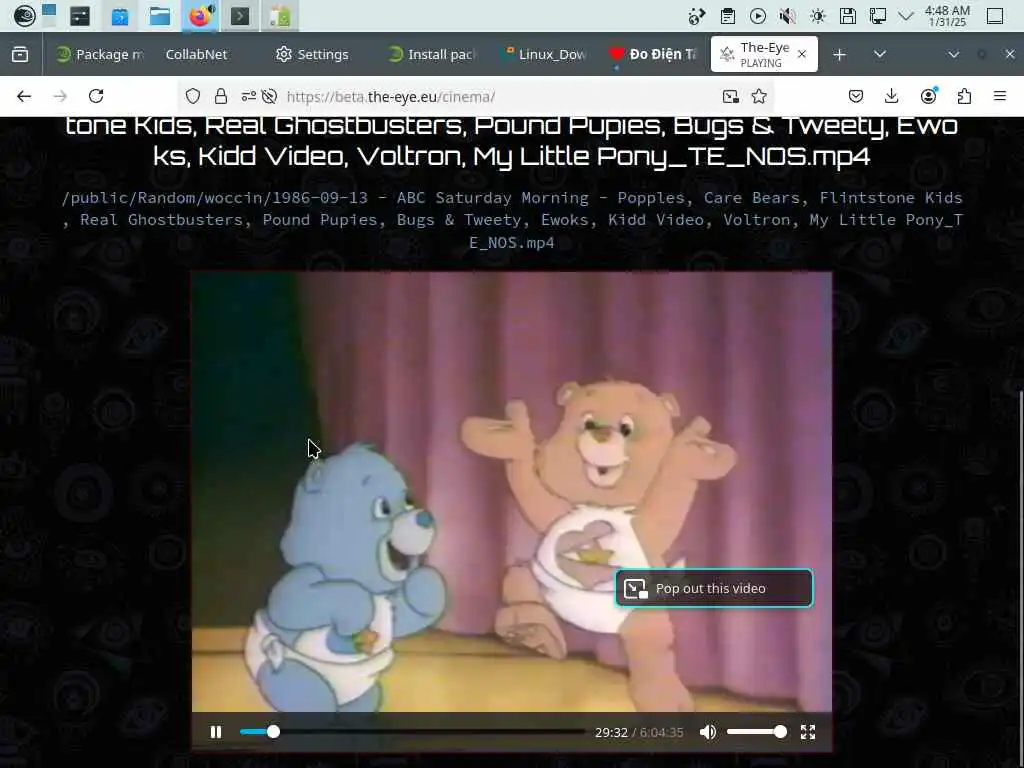Click the window minimize chevron in titlebar
This screenshot has width=1024, height=768.
click(x=953, y=54)
